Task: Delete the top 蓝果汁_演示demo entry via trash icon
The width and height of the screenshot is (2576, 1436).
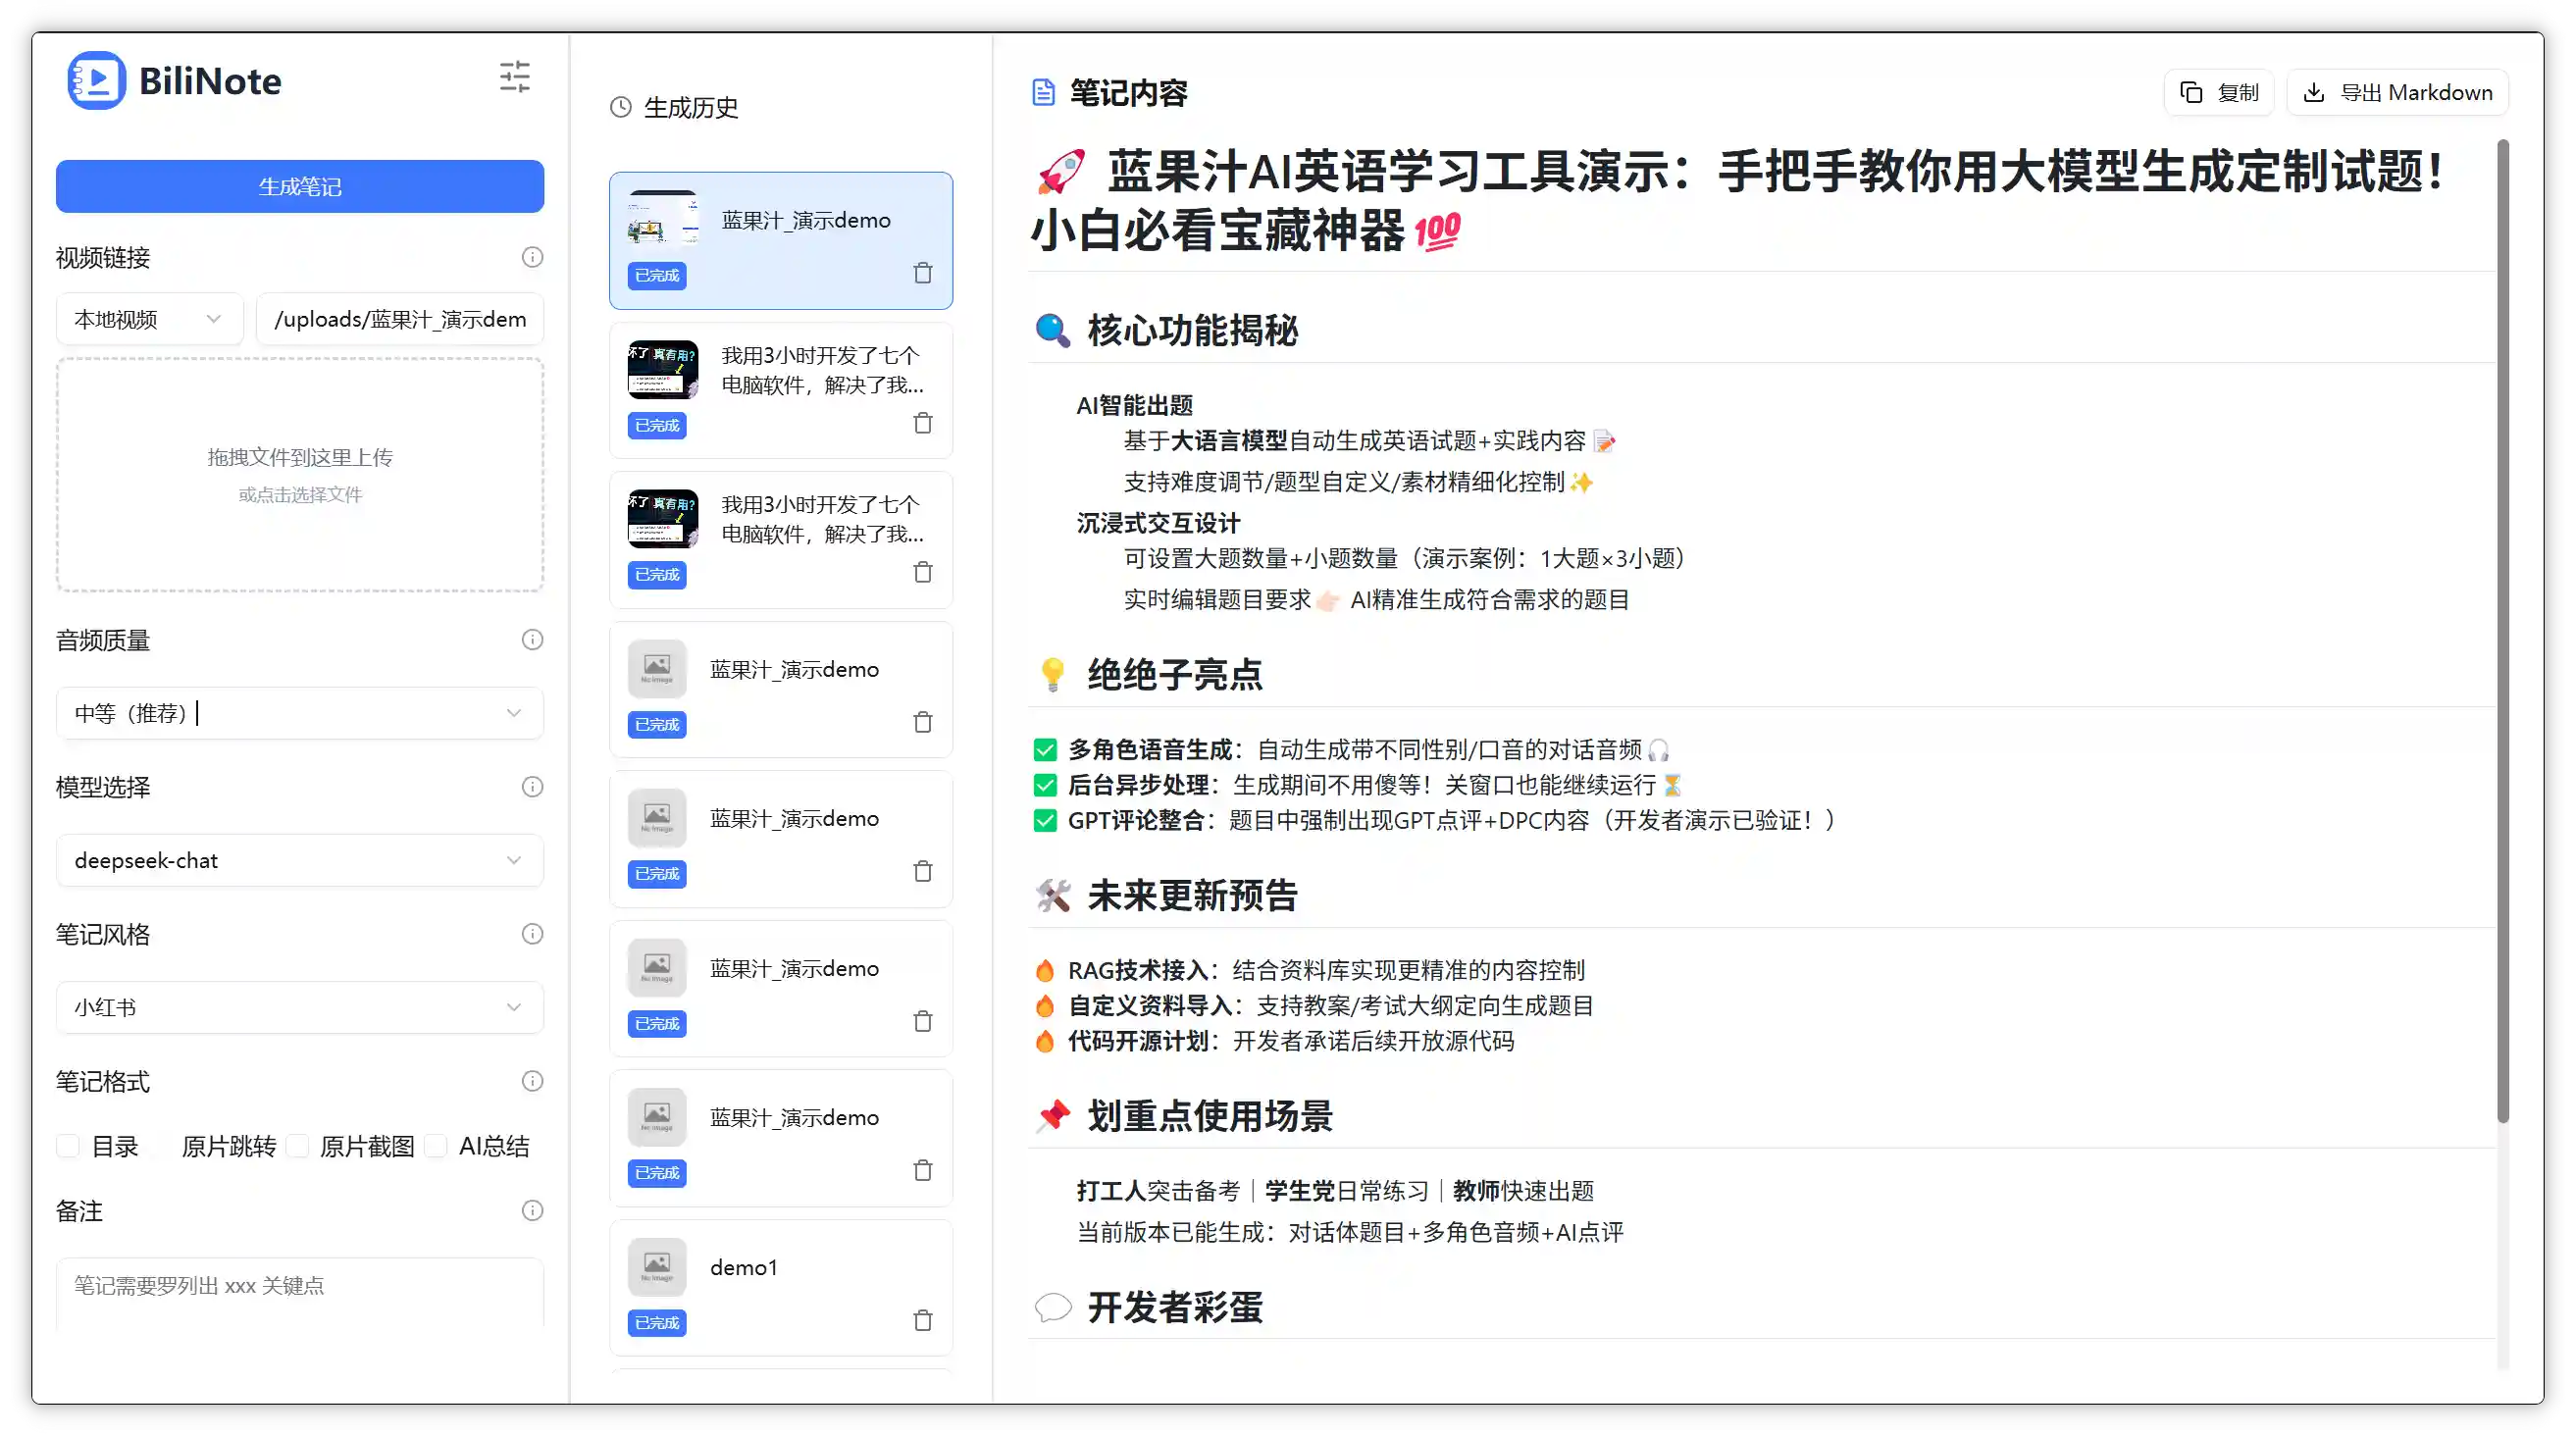Action: [922, 271]
